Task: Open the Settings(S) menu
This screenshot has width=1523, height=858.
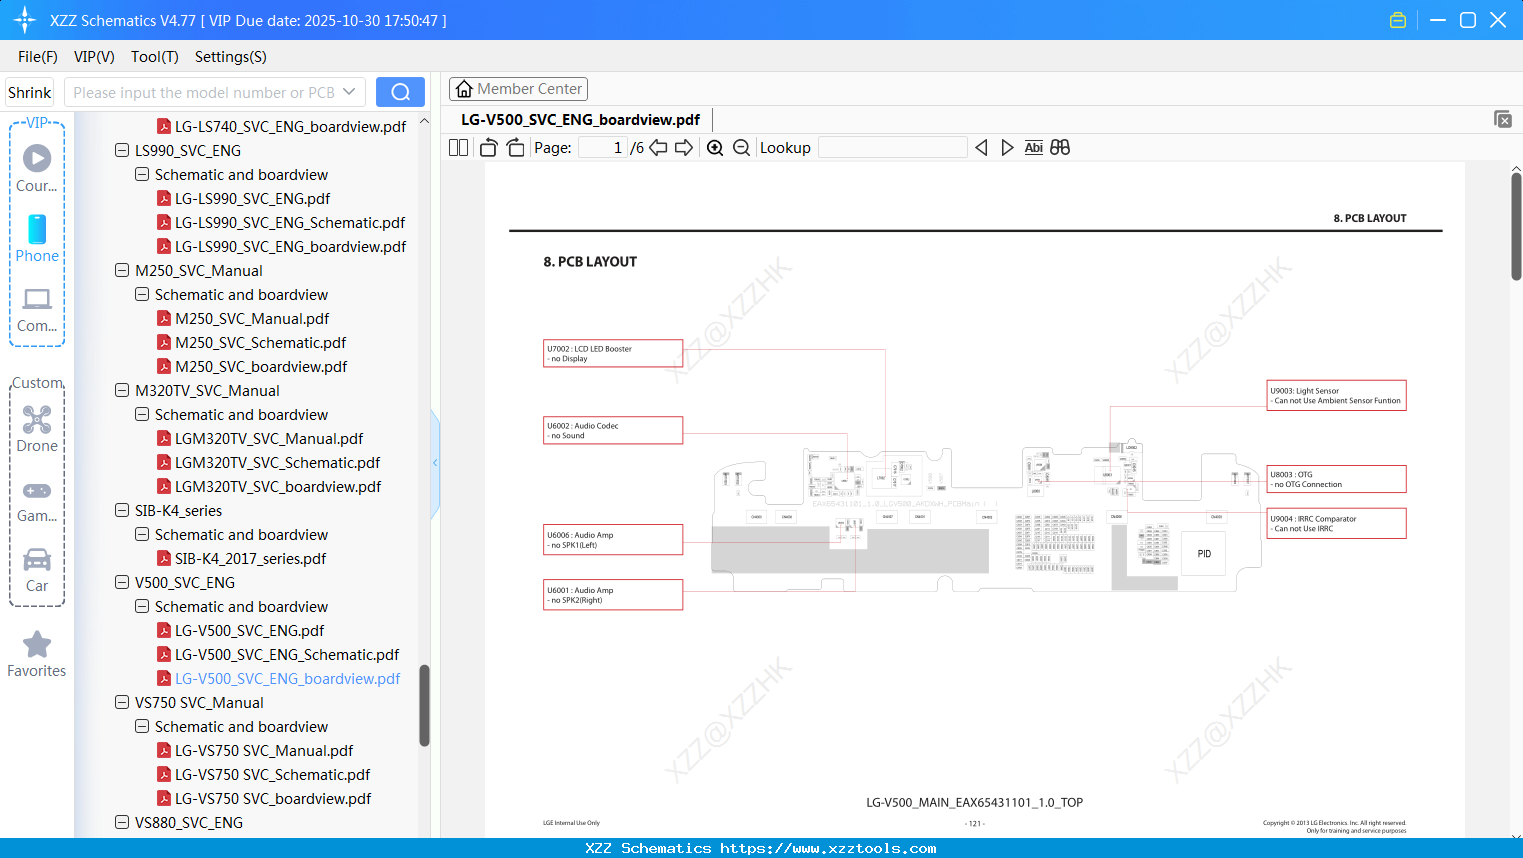Action: pyautogui.click(x=231, y=57)
